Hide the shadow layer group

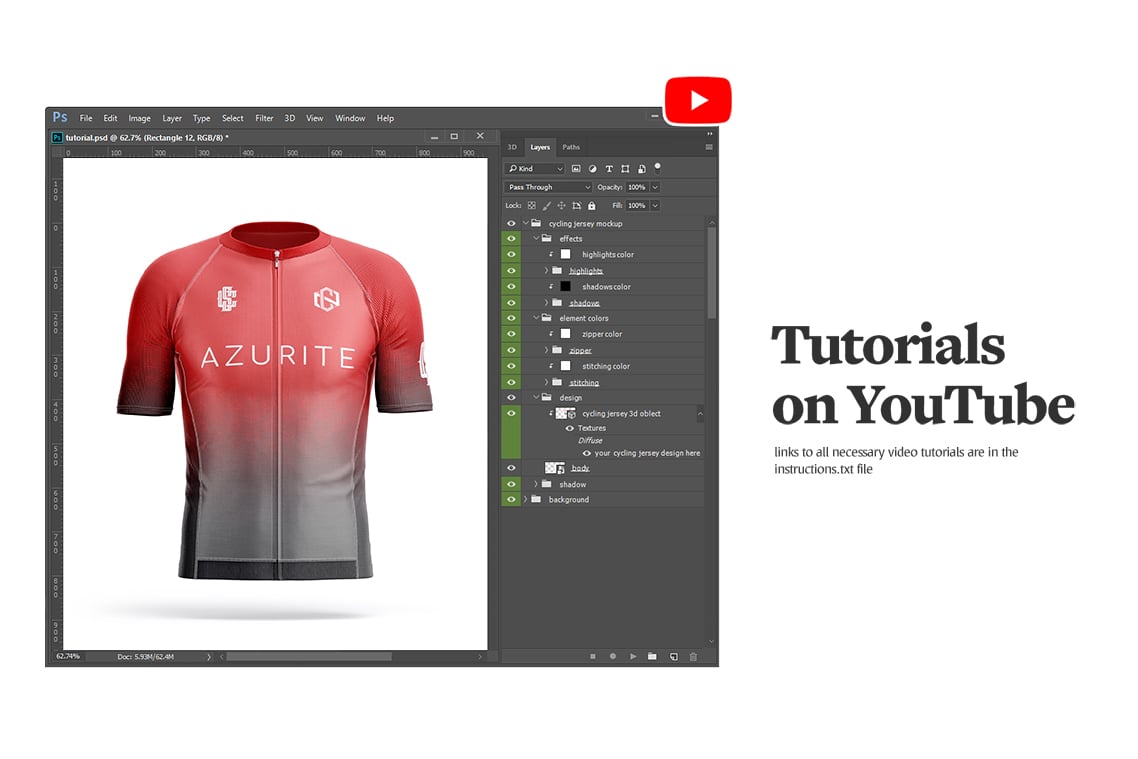pos(510,484)
